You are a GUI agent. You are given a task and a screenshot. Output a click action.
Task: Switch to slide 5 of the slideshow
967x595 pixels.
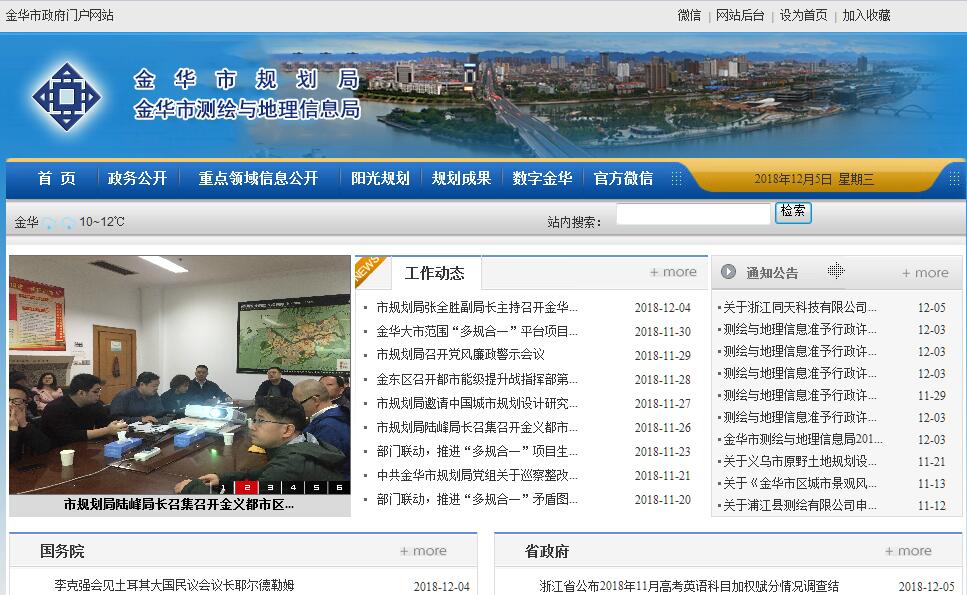[x=316, y=488]
